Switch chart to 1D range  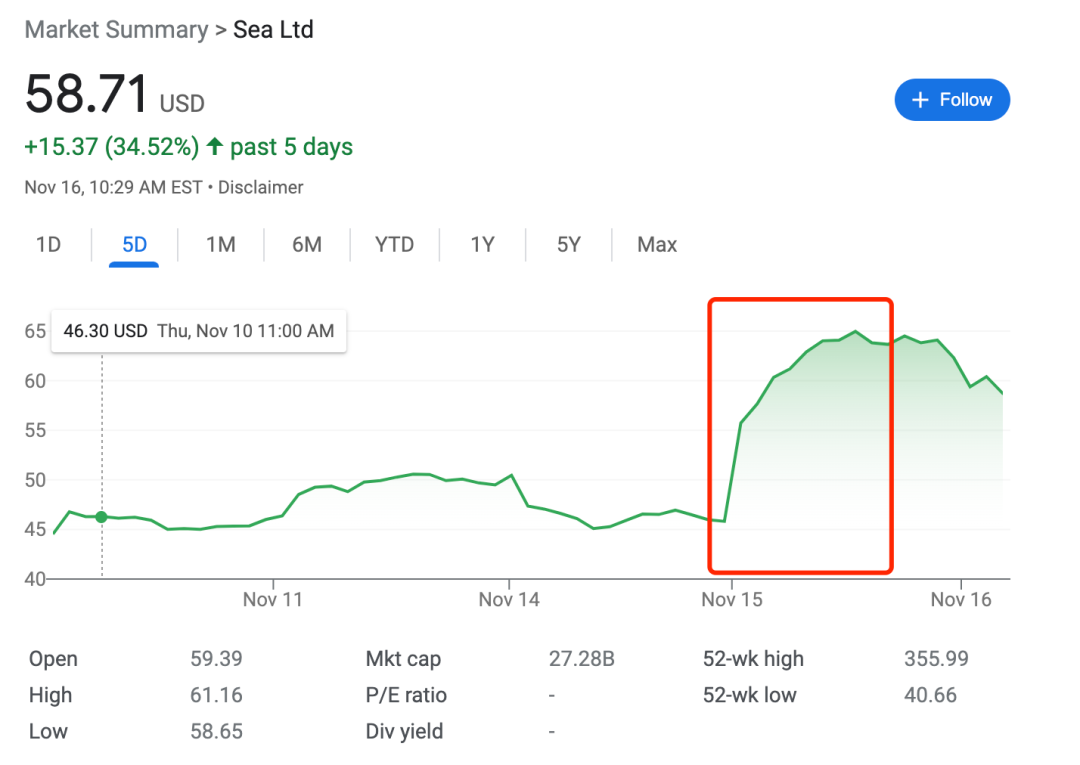(x=48, y=244)
